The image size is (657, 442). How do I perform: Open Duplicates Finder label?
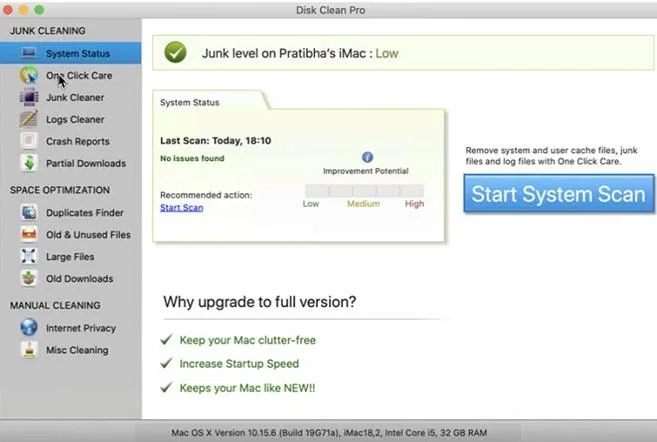(x=85, y=213)
